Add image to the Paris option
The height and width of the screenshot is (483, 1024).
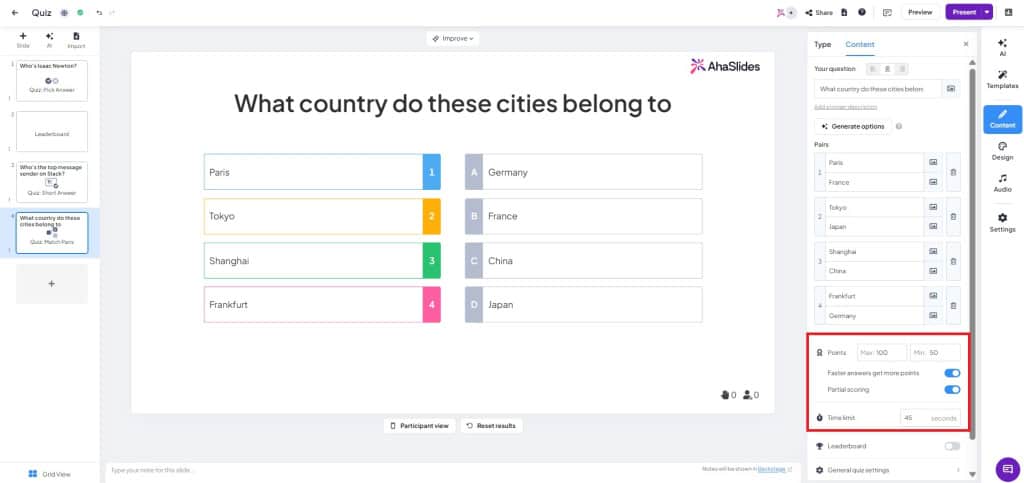tap(933, 163)
